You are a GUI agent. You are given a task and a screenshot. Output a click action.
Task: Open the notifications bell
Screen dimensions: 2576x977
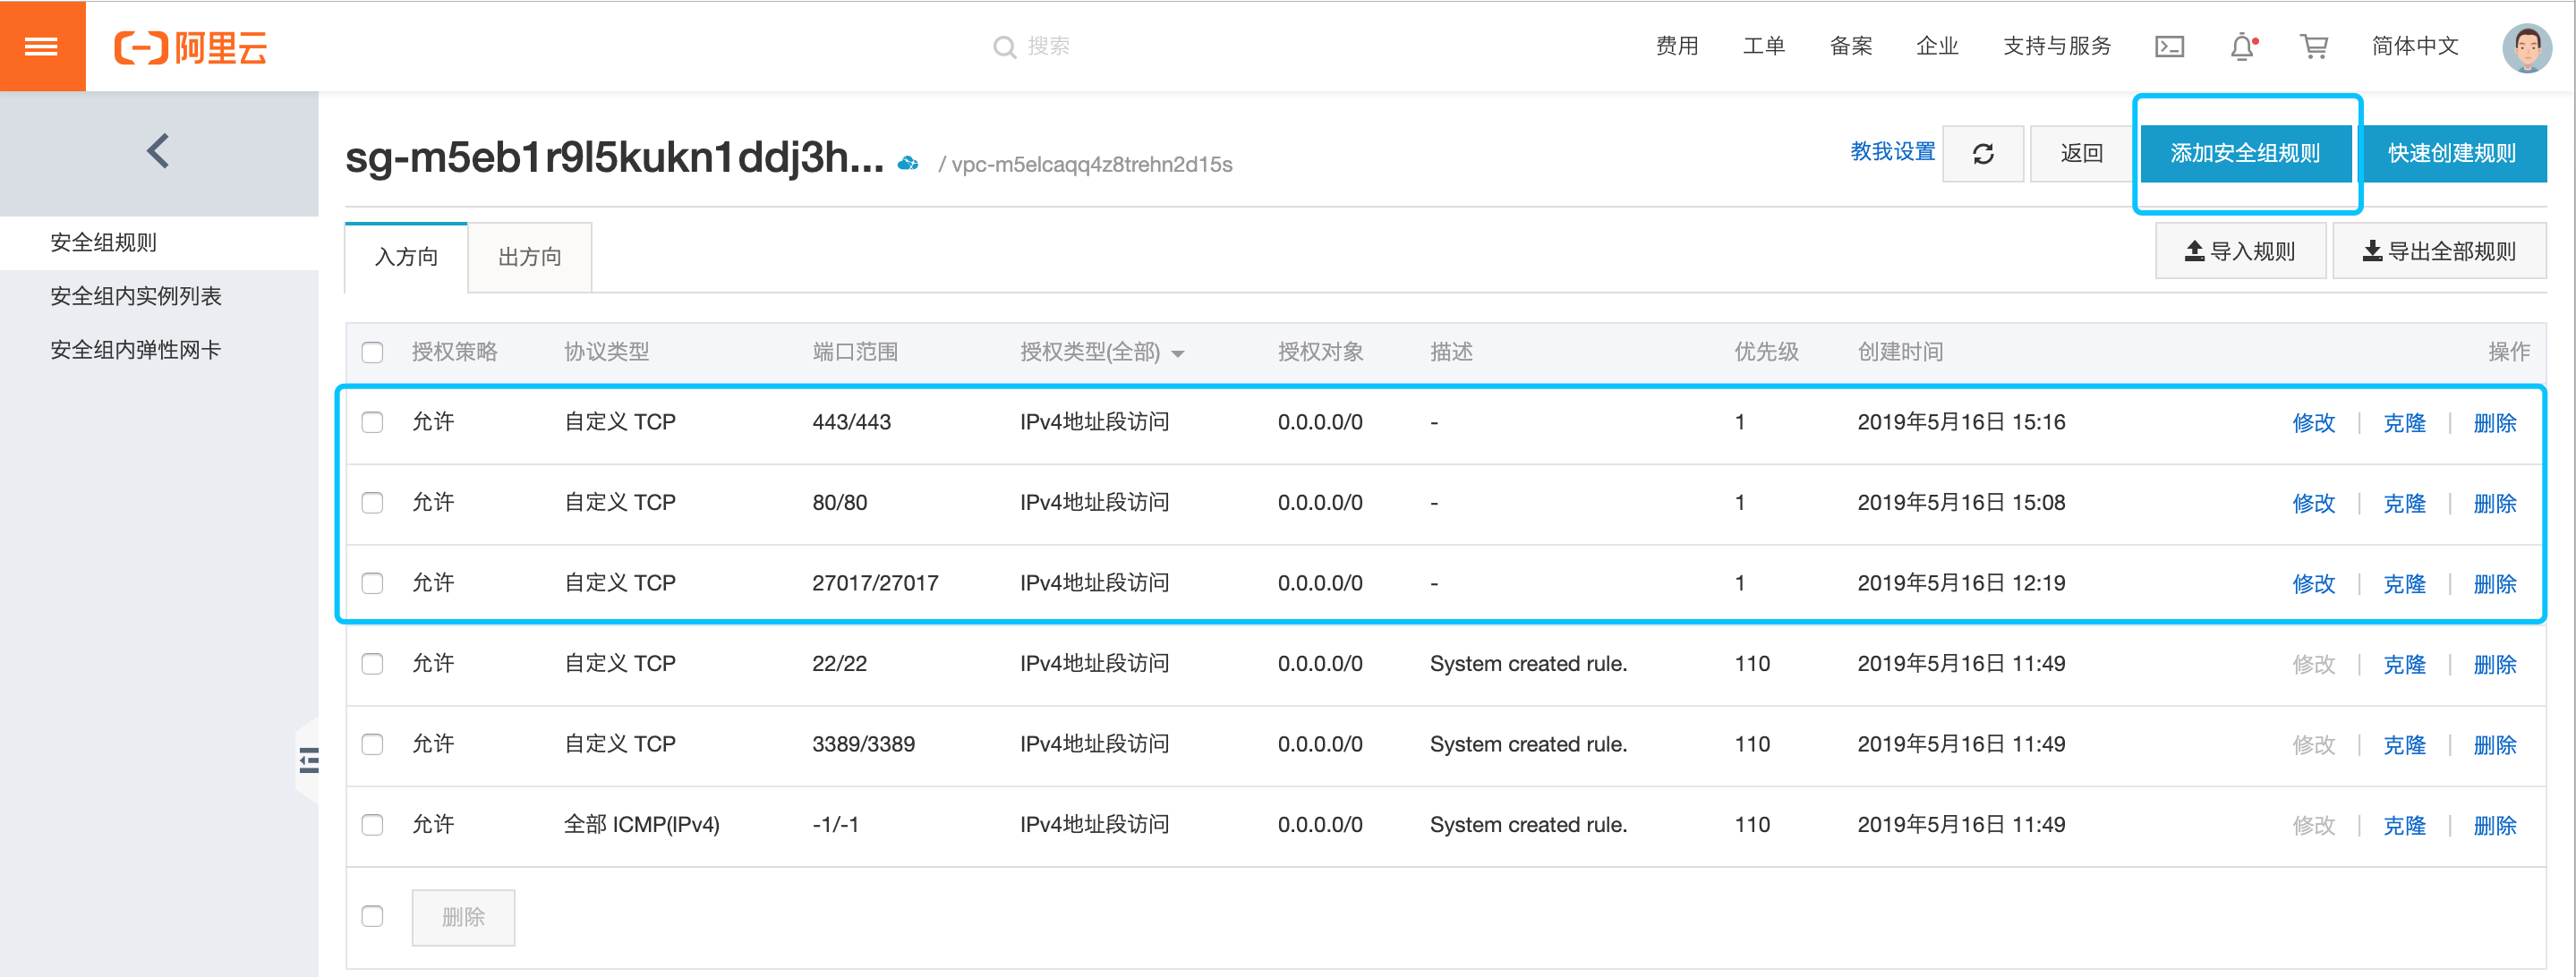click(2242, 46)
